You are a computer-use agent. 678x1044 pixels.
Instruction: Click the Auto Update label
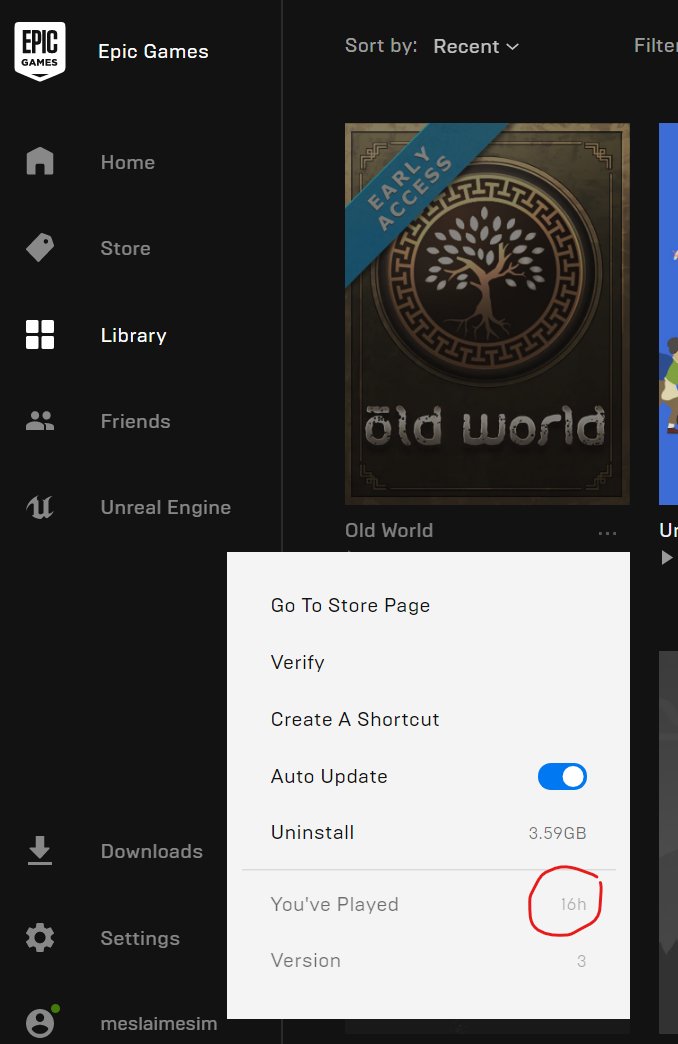tap(329, 776)
